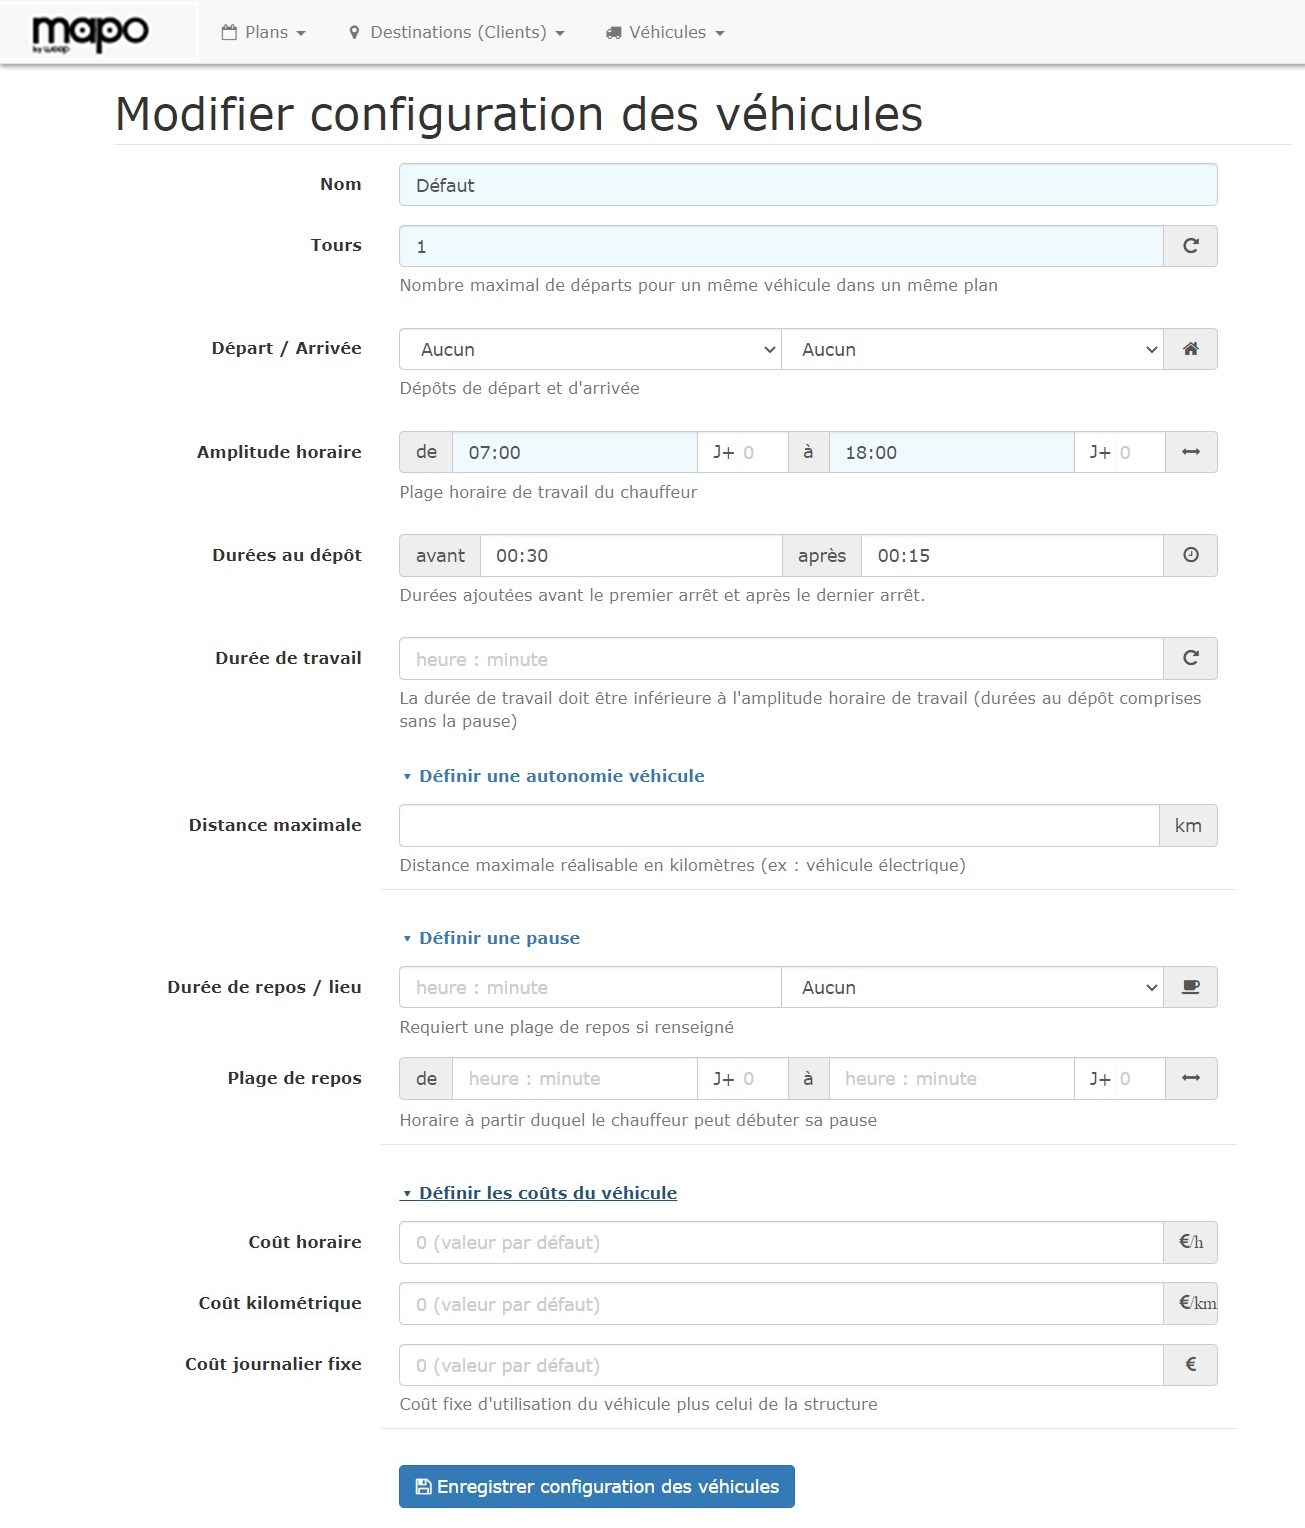Open the arrival depot dropdown
The height and width of the screenshot is (1528, 1305).
971,349
